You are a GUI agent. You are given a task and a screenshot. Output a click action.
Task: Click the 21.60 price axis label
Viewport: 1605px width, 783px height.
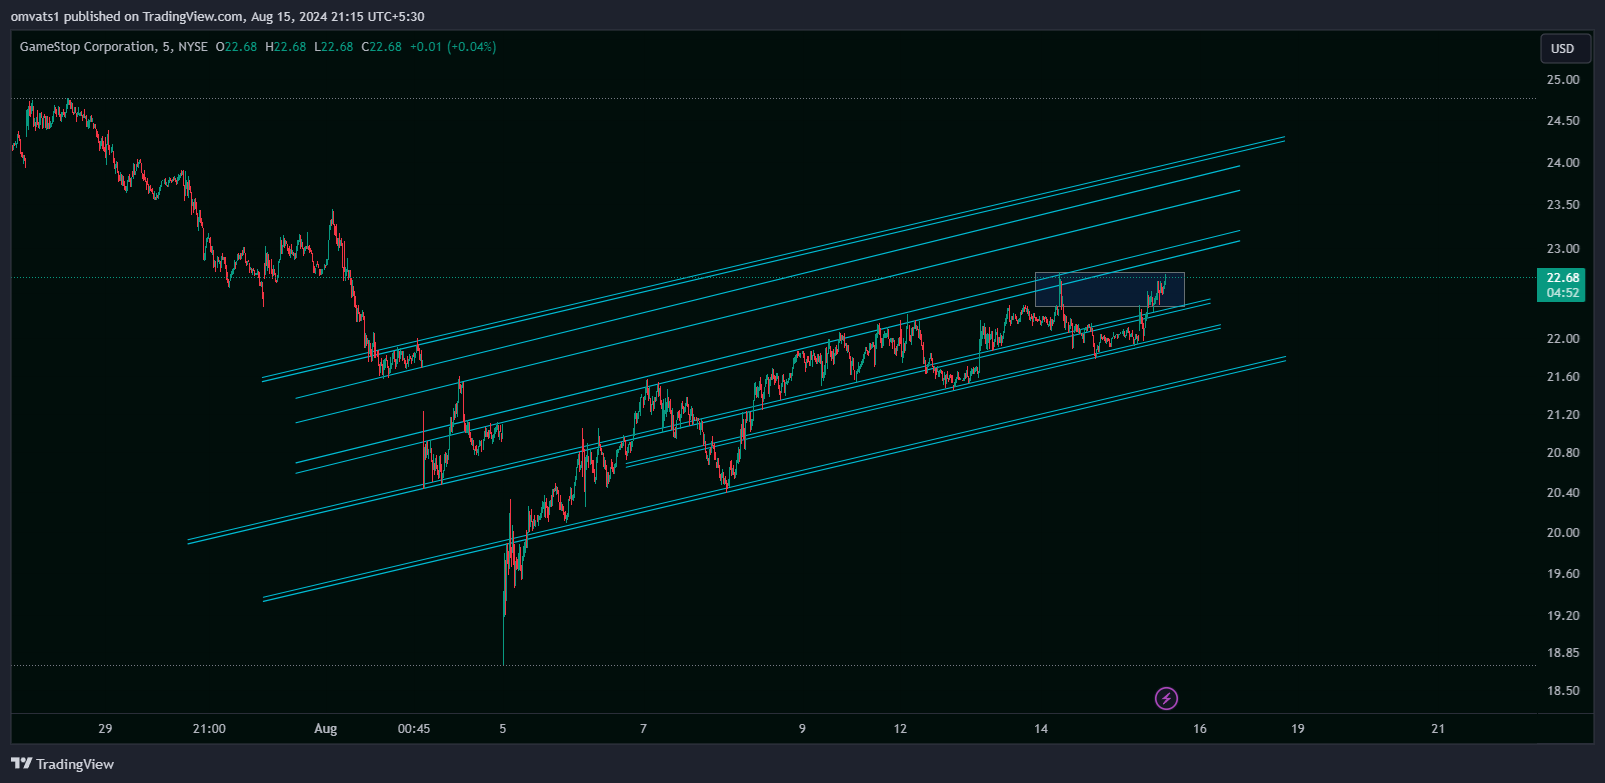(x=1563, y=377)
